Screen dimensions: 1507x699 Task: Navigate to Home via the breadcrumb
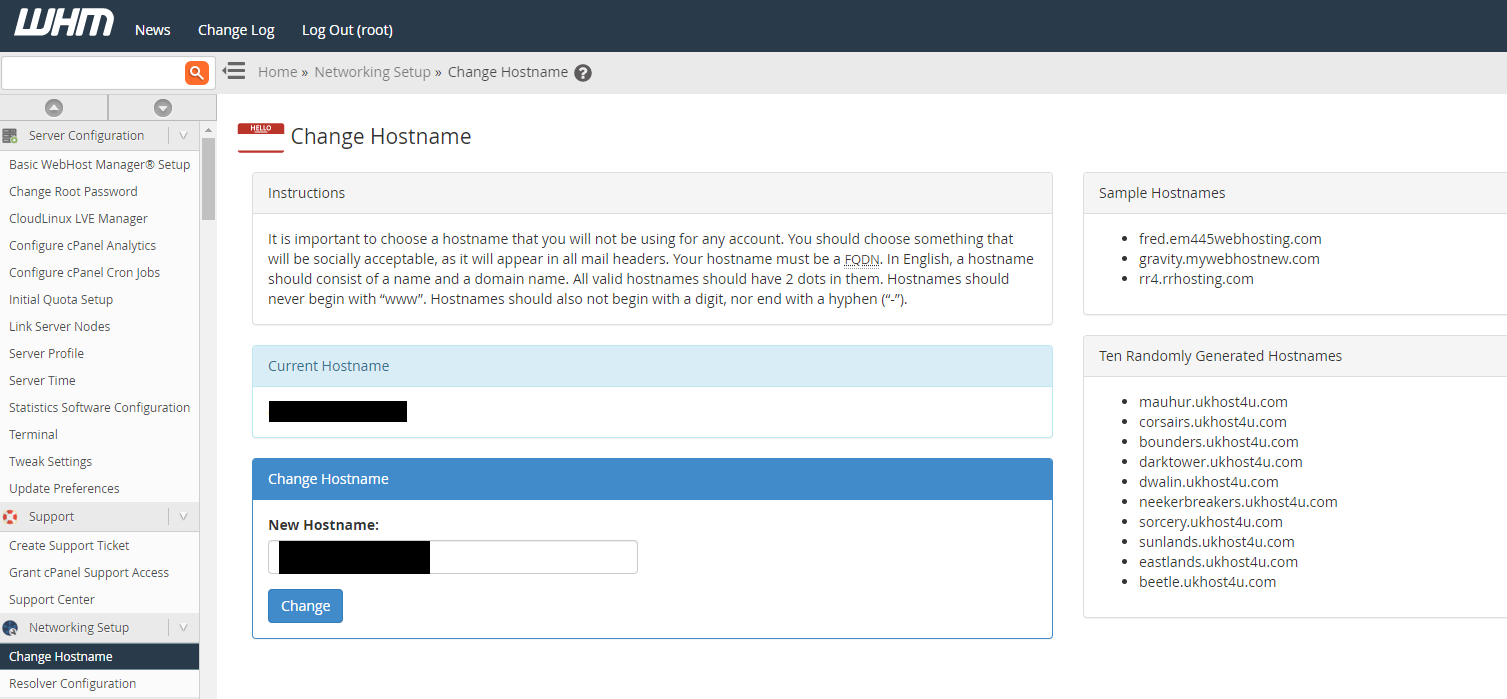point(277,71)
